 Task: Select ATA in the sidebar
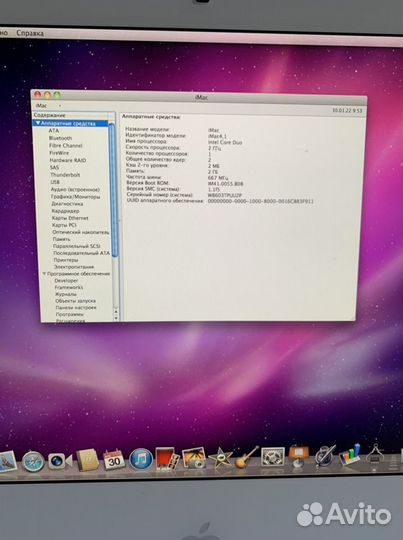(53, 131)
